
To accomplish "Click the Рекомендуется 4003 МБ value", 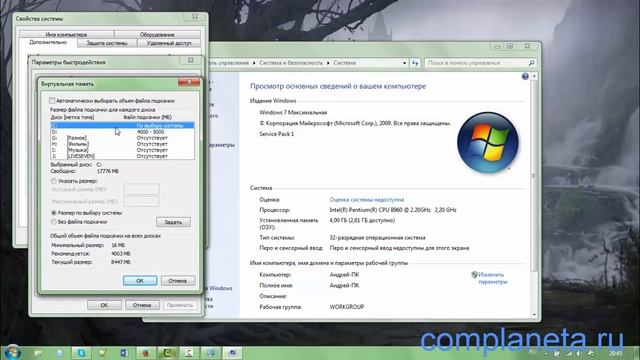I will click(x=120, y=253).
